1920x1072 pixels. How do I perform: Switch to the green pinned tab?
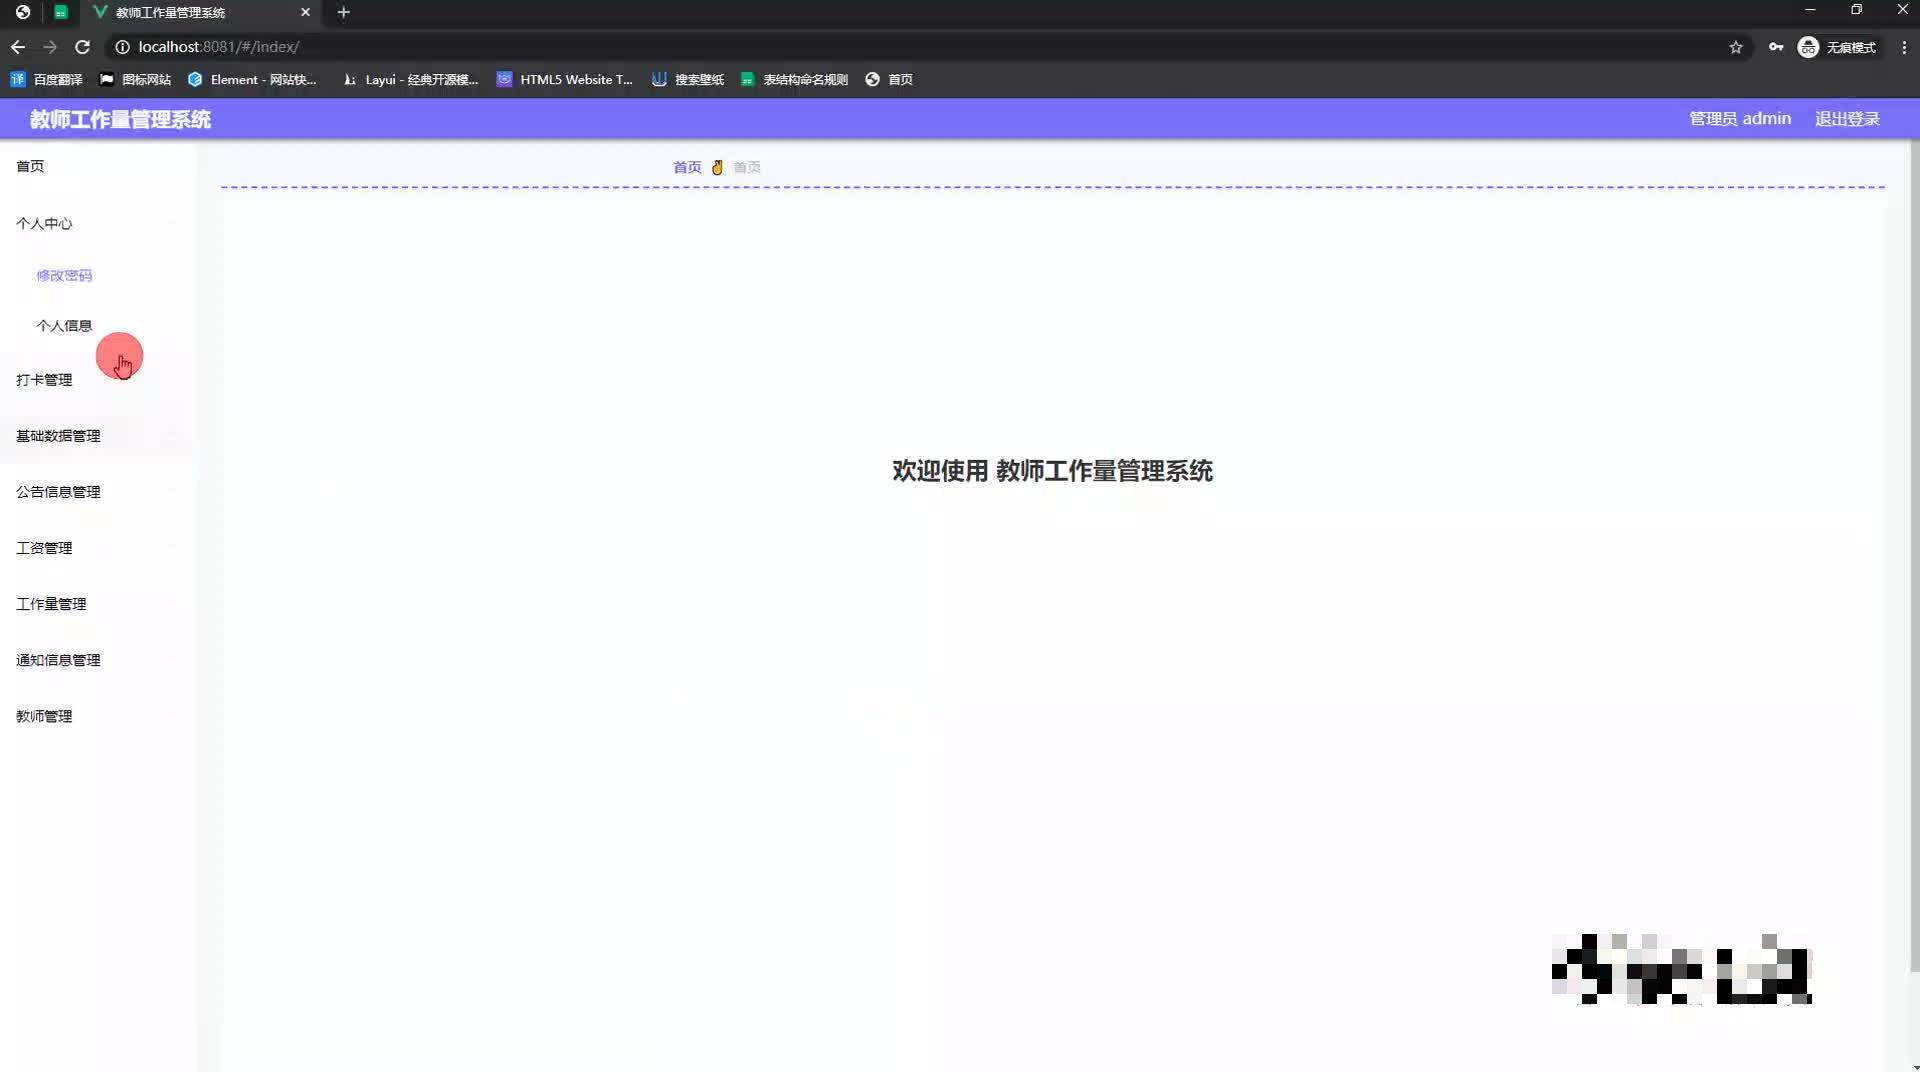[61, 12]
